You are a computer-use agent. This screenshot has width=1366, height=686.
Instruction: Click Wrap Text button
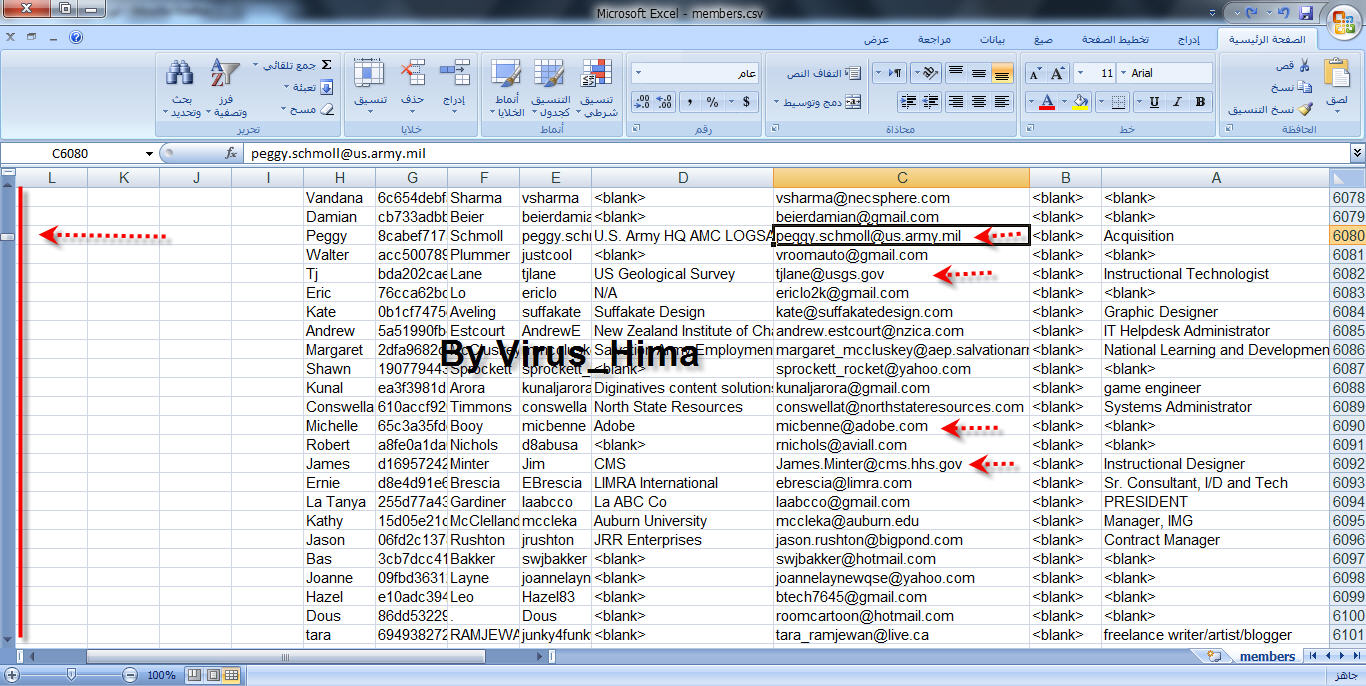point(823,74)
